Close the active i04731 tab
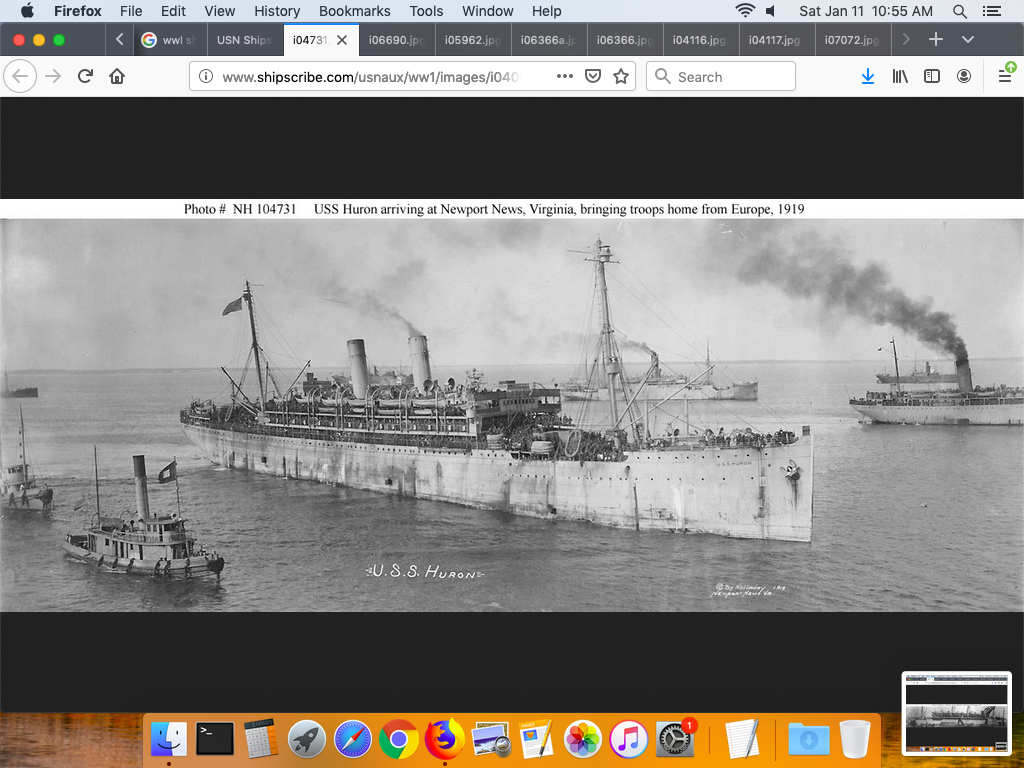This screenshot has width=1024, height=768. coord(342,40)
